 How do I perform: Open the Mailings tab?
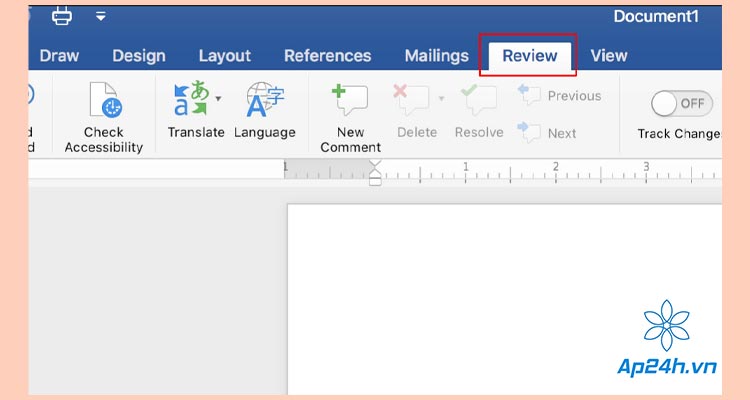coord(437,56)
